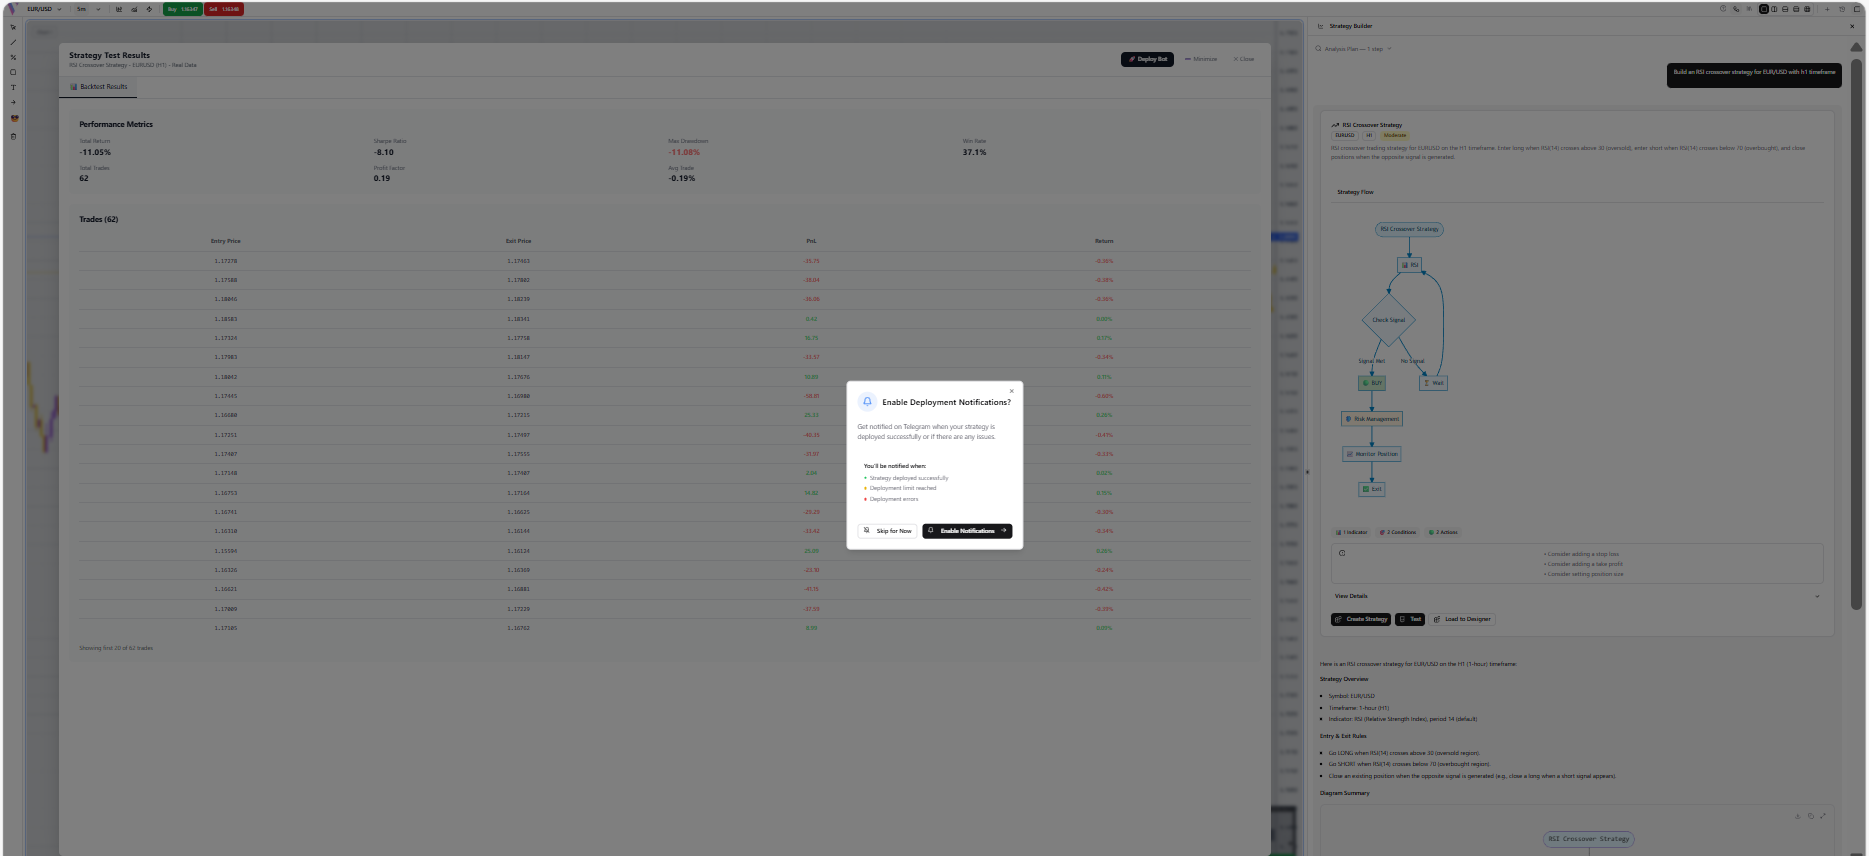The width and height of the screenshot is (1869, 856).
Task: Click Enable Notifications button
Action: click(x=967, y=531)
